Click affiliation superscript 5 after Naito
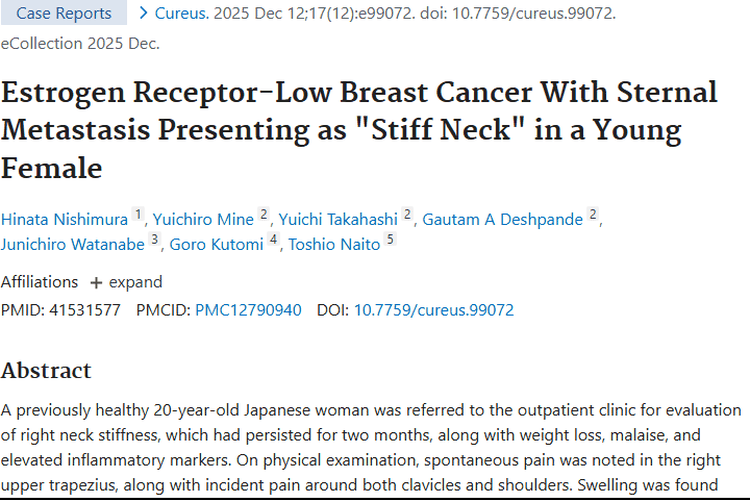 (390, 240)
